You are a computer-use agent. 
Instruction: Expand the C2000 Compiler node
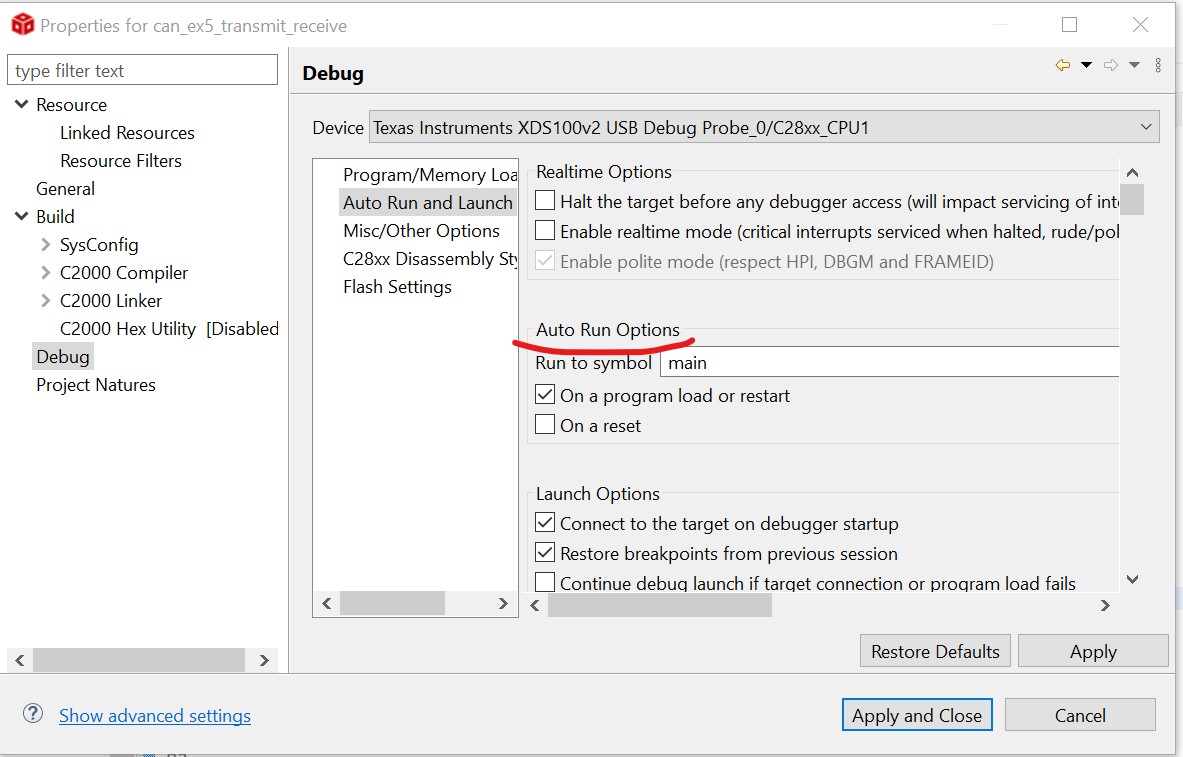point(45,272)
